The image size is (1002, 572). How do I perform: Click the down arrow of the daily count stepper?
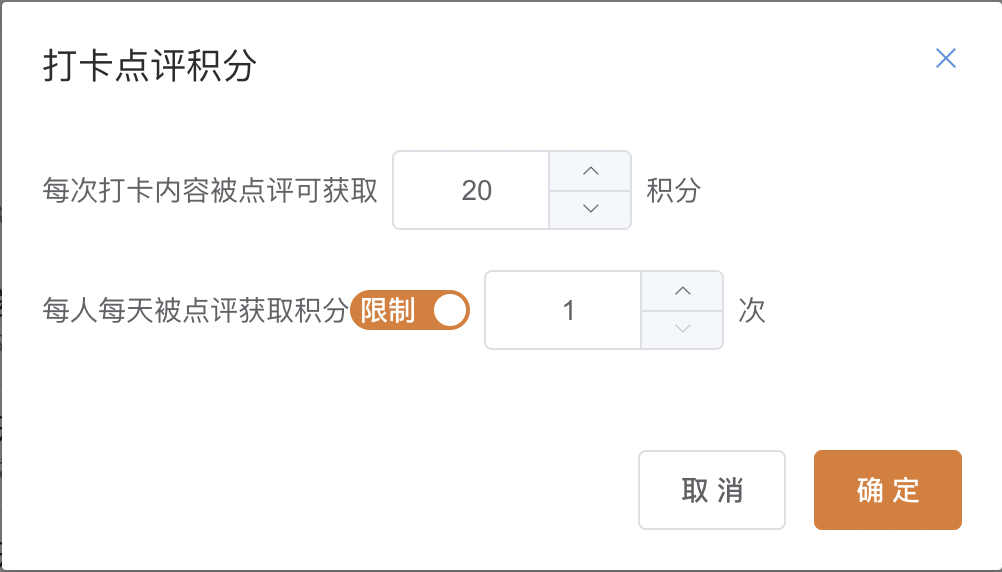coord(682,329)
